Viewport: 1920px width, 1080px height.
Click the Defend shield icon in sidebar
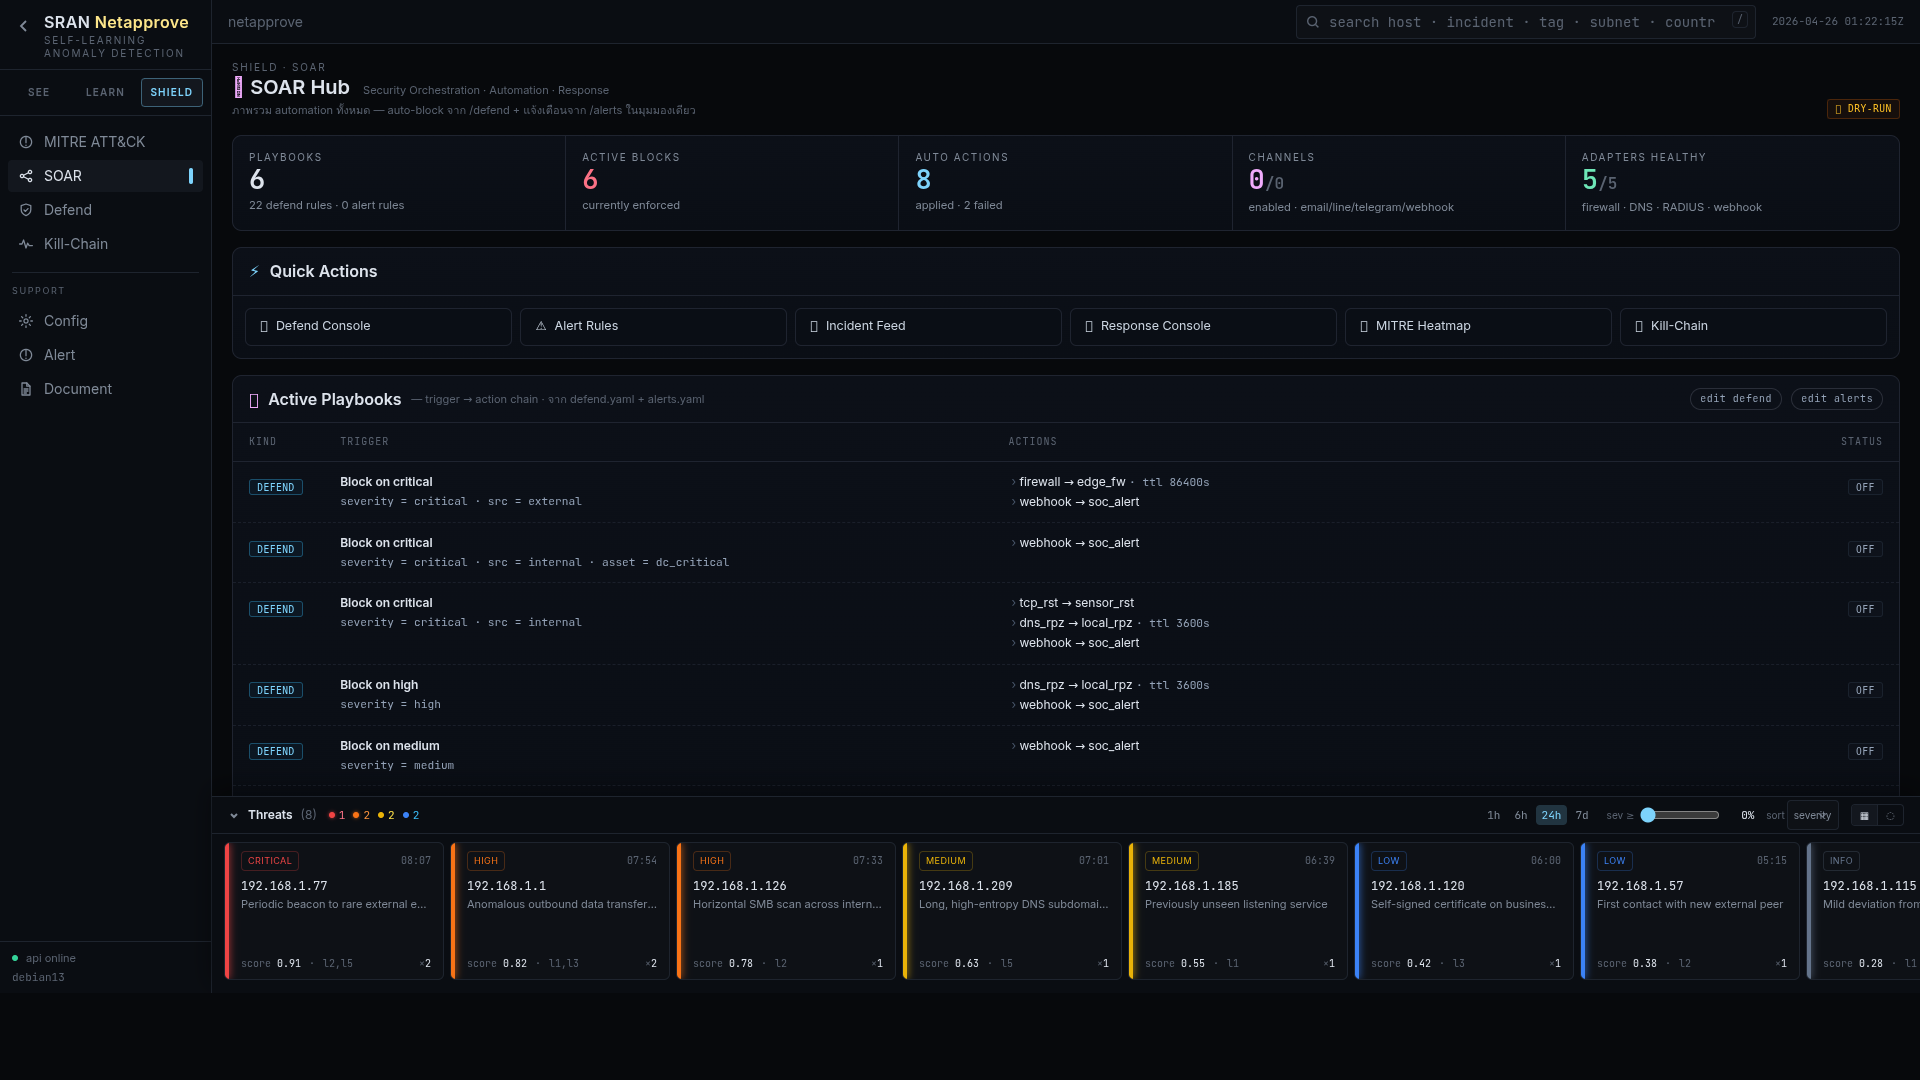pos(26,210)
